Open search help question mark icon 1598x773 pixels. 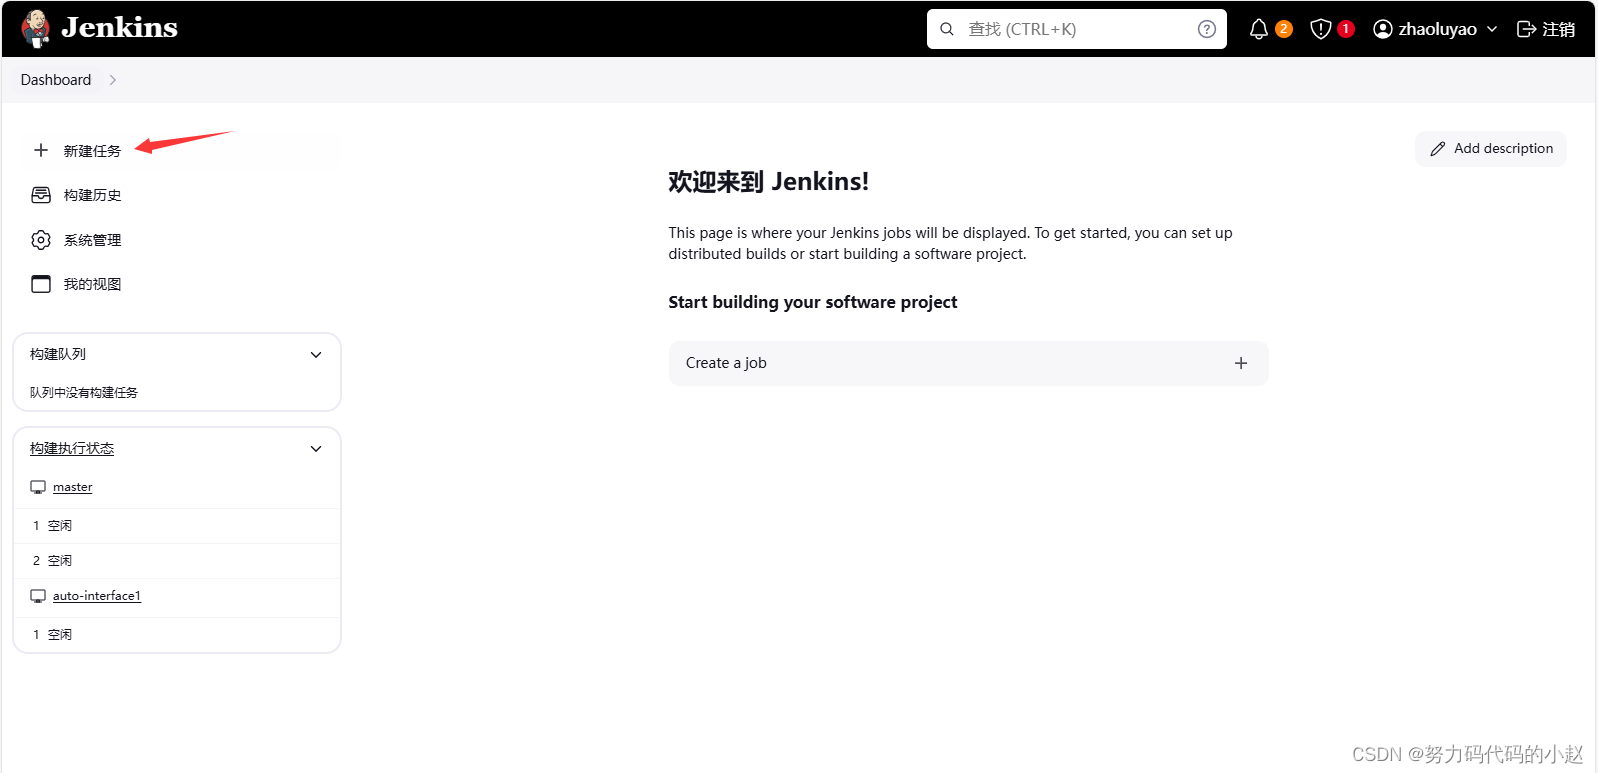click(x=1207, y=29)
